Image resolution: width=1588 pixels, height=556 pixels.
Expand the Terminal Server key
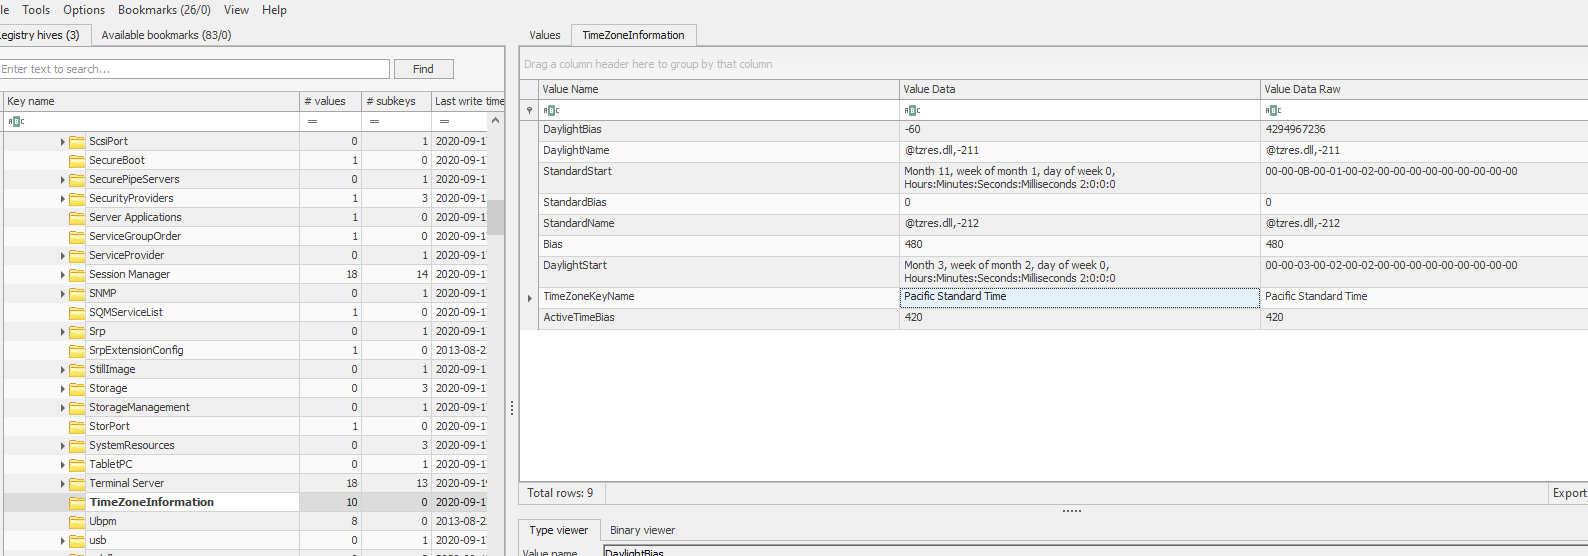[x=62, y=484]
